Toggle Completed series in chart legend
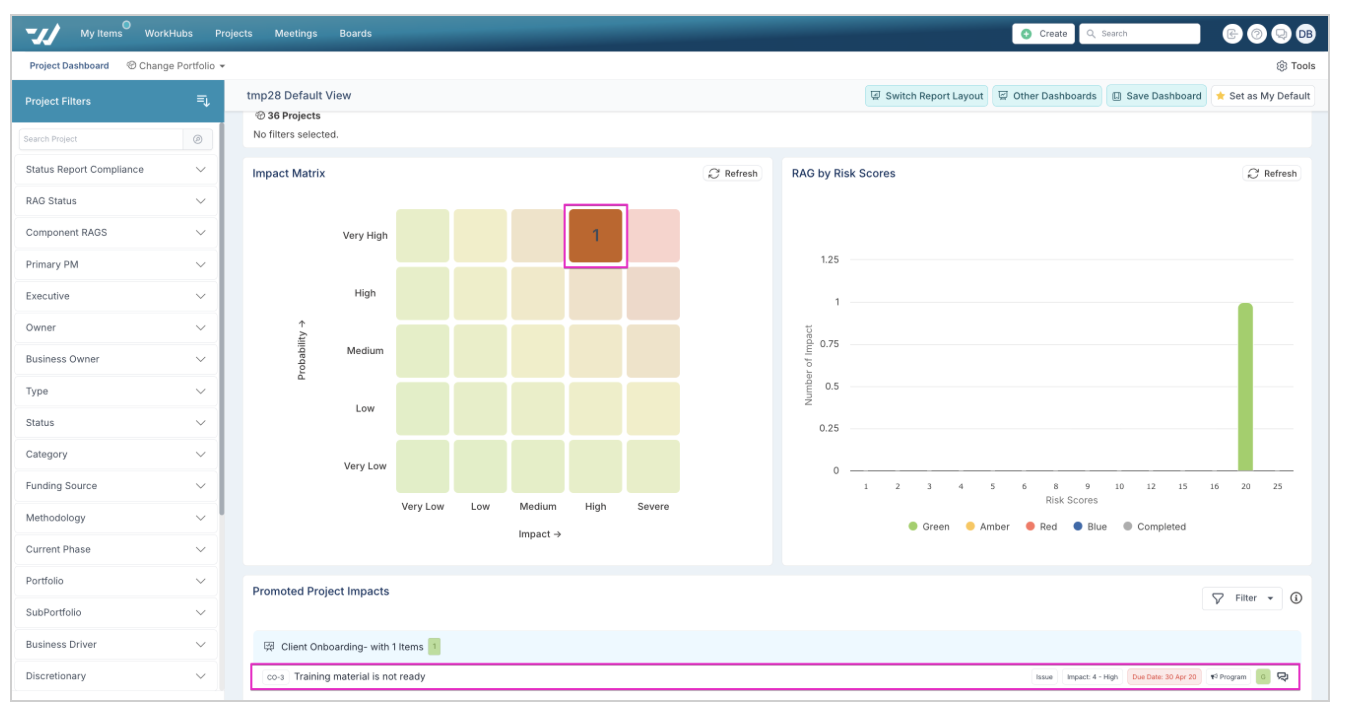The image size is (1350, 712). point(1154,527)
